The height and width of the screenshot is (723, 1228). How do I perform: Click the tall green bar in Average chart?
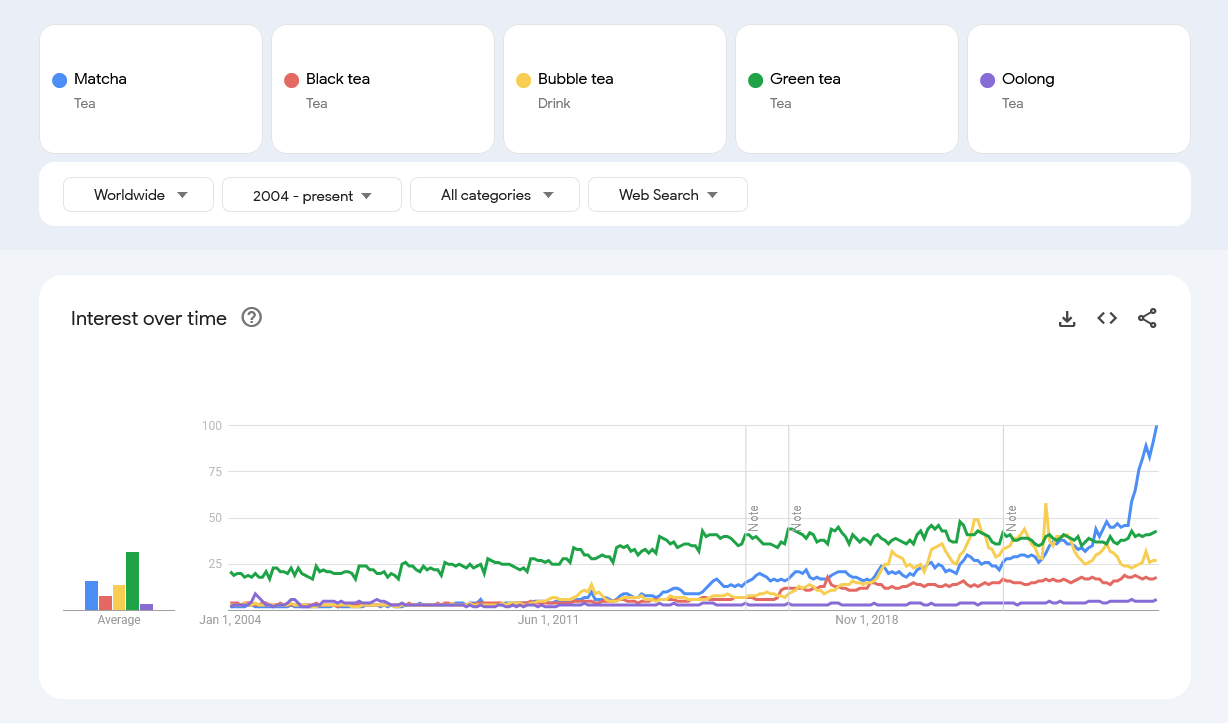[x=132, y=581]
